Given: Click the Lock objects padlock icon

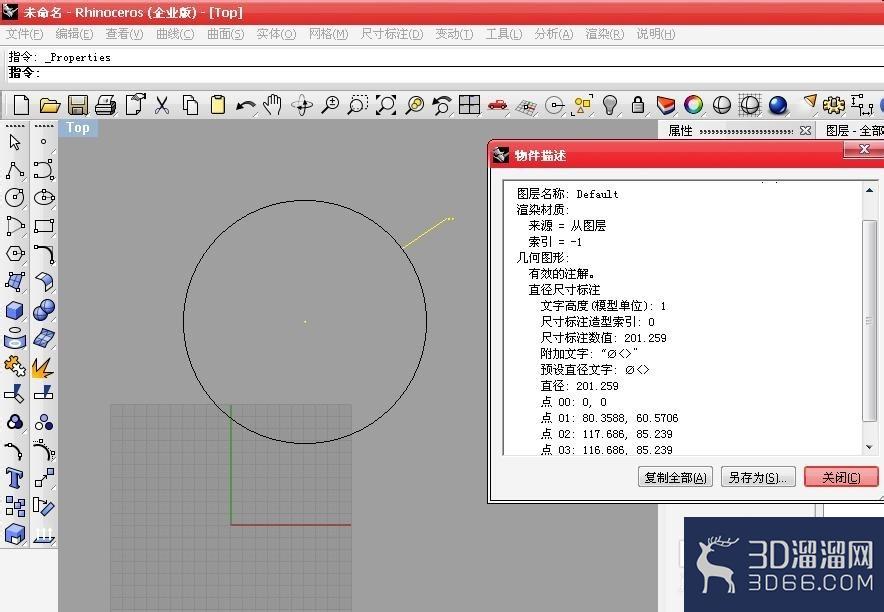Looking at the screenshot, I should pos(638,105).
